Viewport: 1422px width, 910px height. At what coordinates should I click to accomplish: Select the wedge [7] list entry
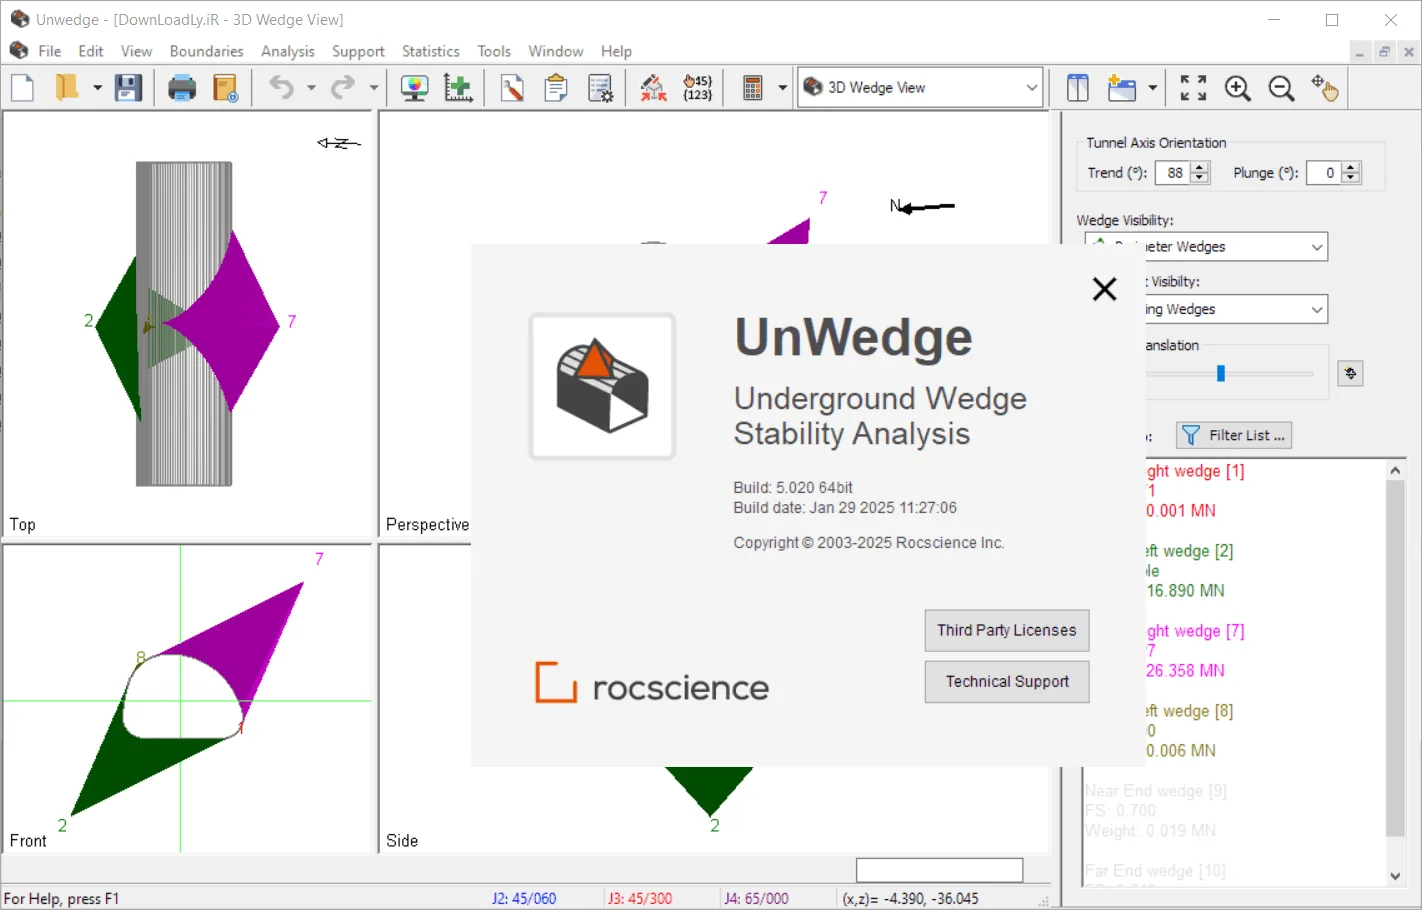point(1195,651)
